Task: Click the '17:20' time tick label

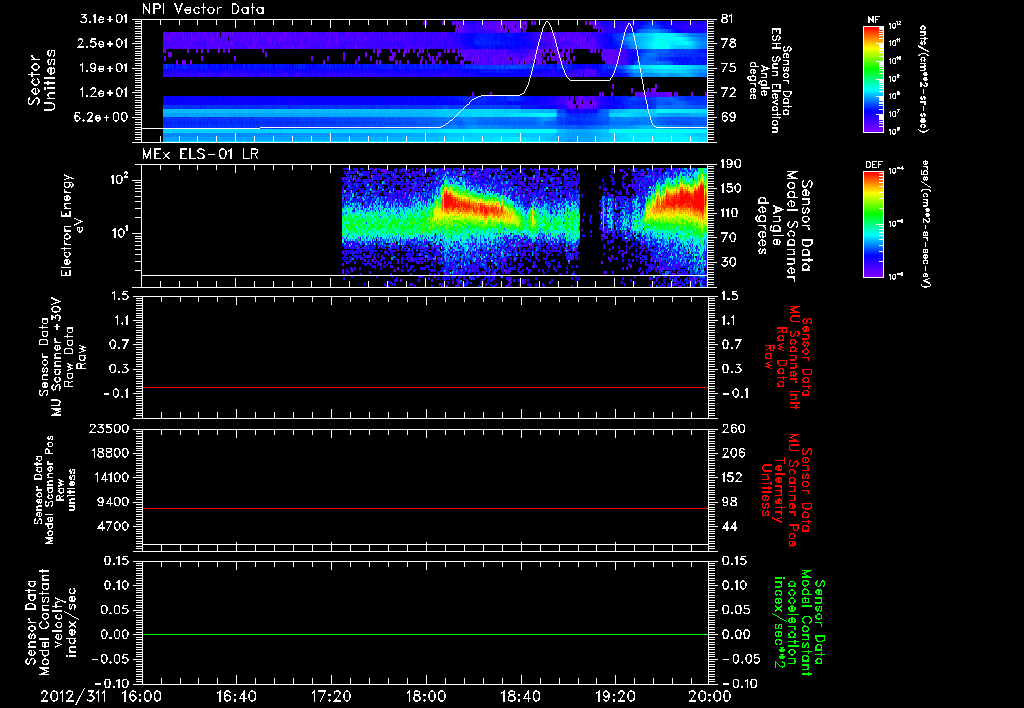Action: click(x=331, y=696)
